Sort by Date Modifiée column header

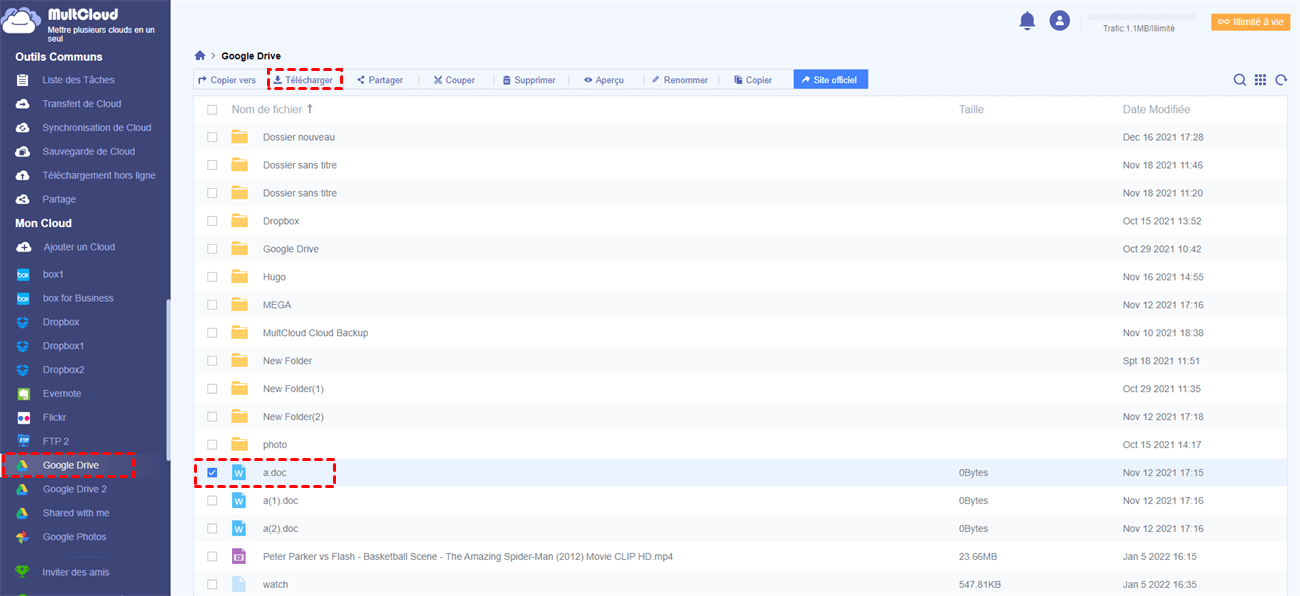(1156, 109)
